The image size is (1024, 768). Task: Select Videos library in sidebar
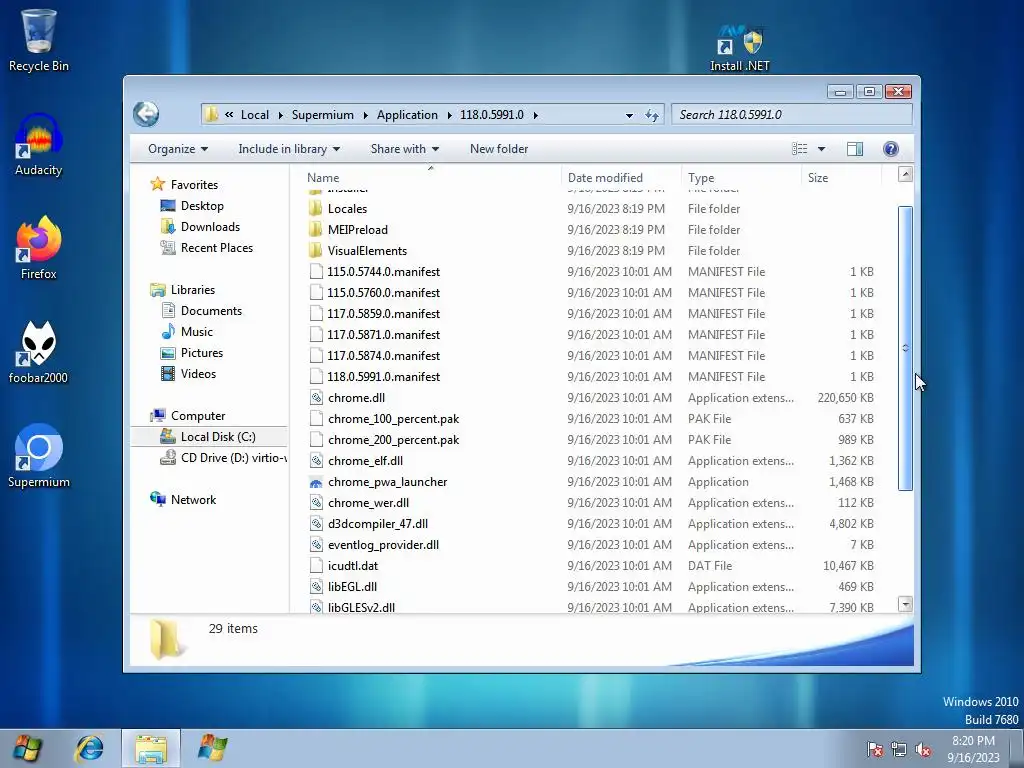(188, 374)
